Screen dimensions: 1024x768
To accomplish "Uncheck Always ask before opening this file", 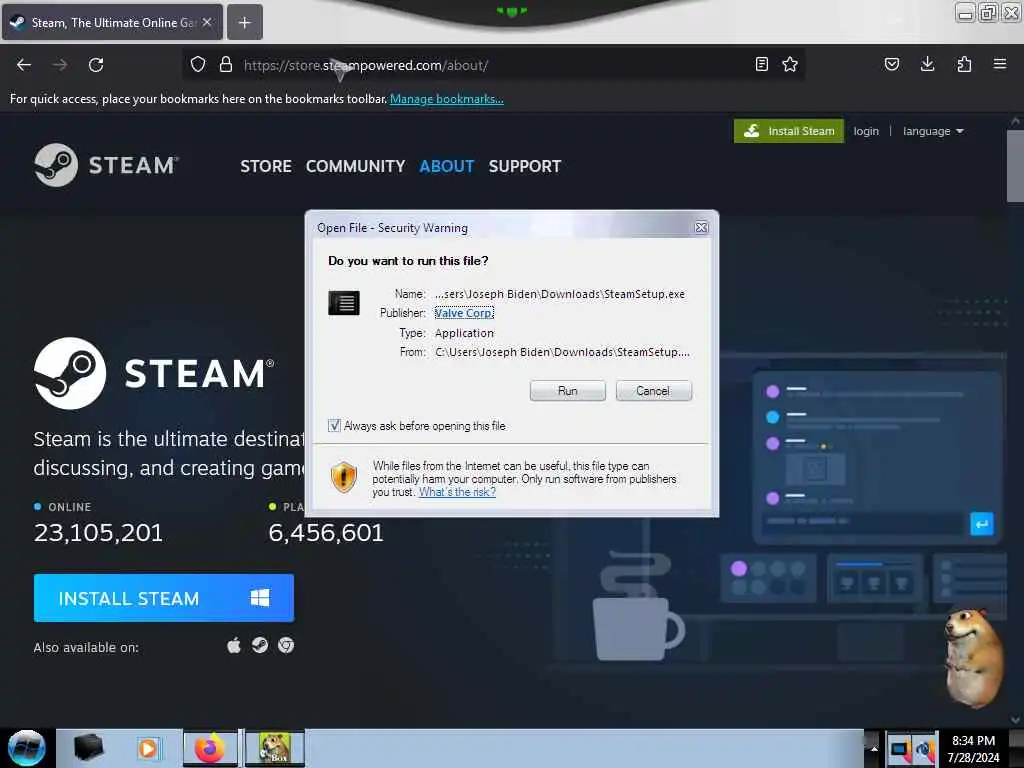I will tap(334, 426).
